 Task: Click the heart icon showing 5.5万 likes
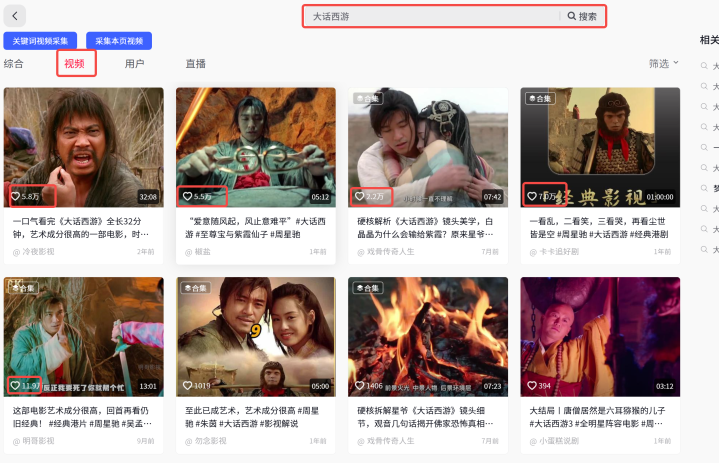[188, 196]
